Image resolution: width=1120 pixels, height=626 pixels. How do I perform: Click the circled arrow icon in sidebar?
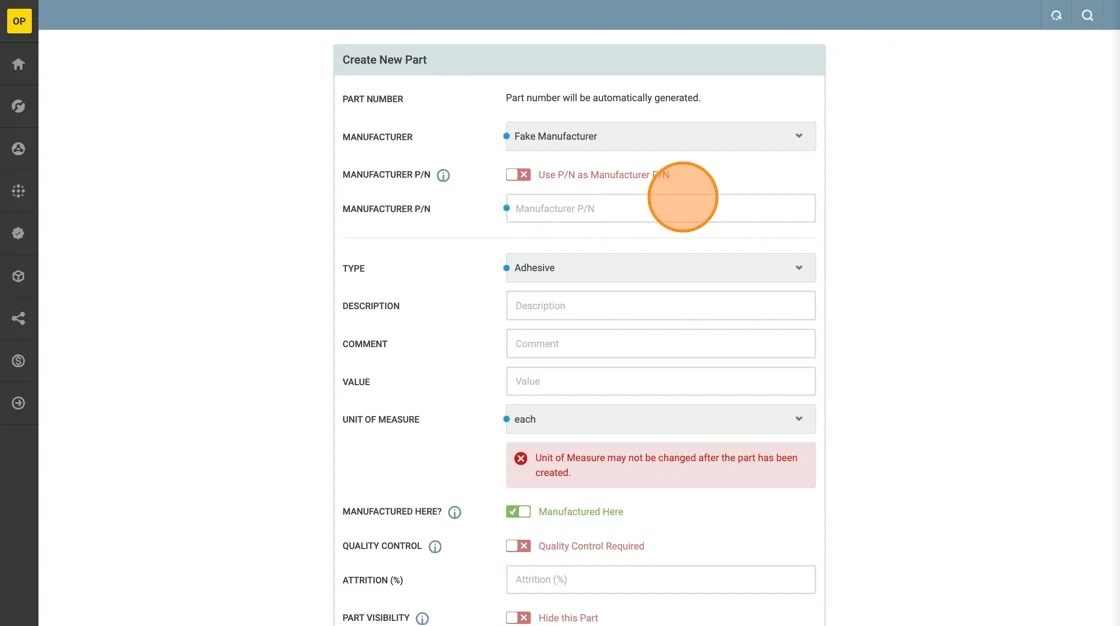tap(18, 403)
